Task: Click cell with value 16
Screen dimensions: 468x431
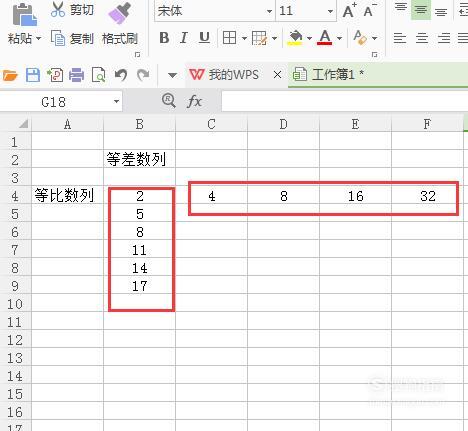Action: pyautogui.click(x=355, y=196)
